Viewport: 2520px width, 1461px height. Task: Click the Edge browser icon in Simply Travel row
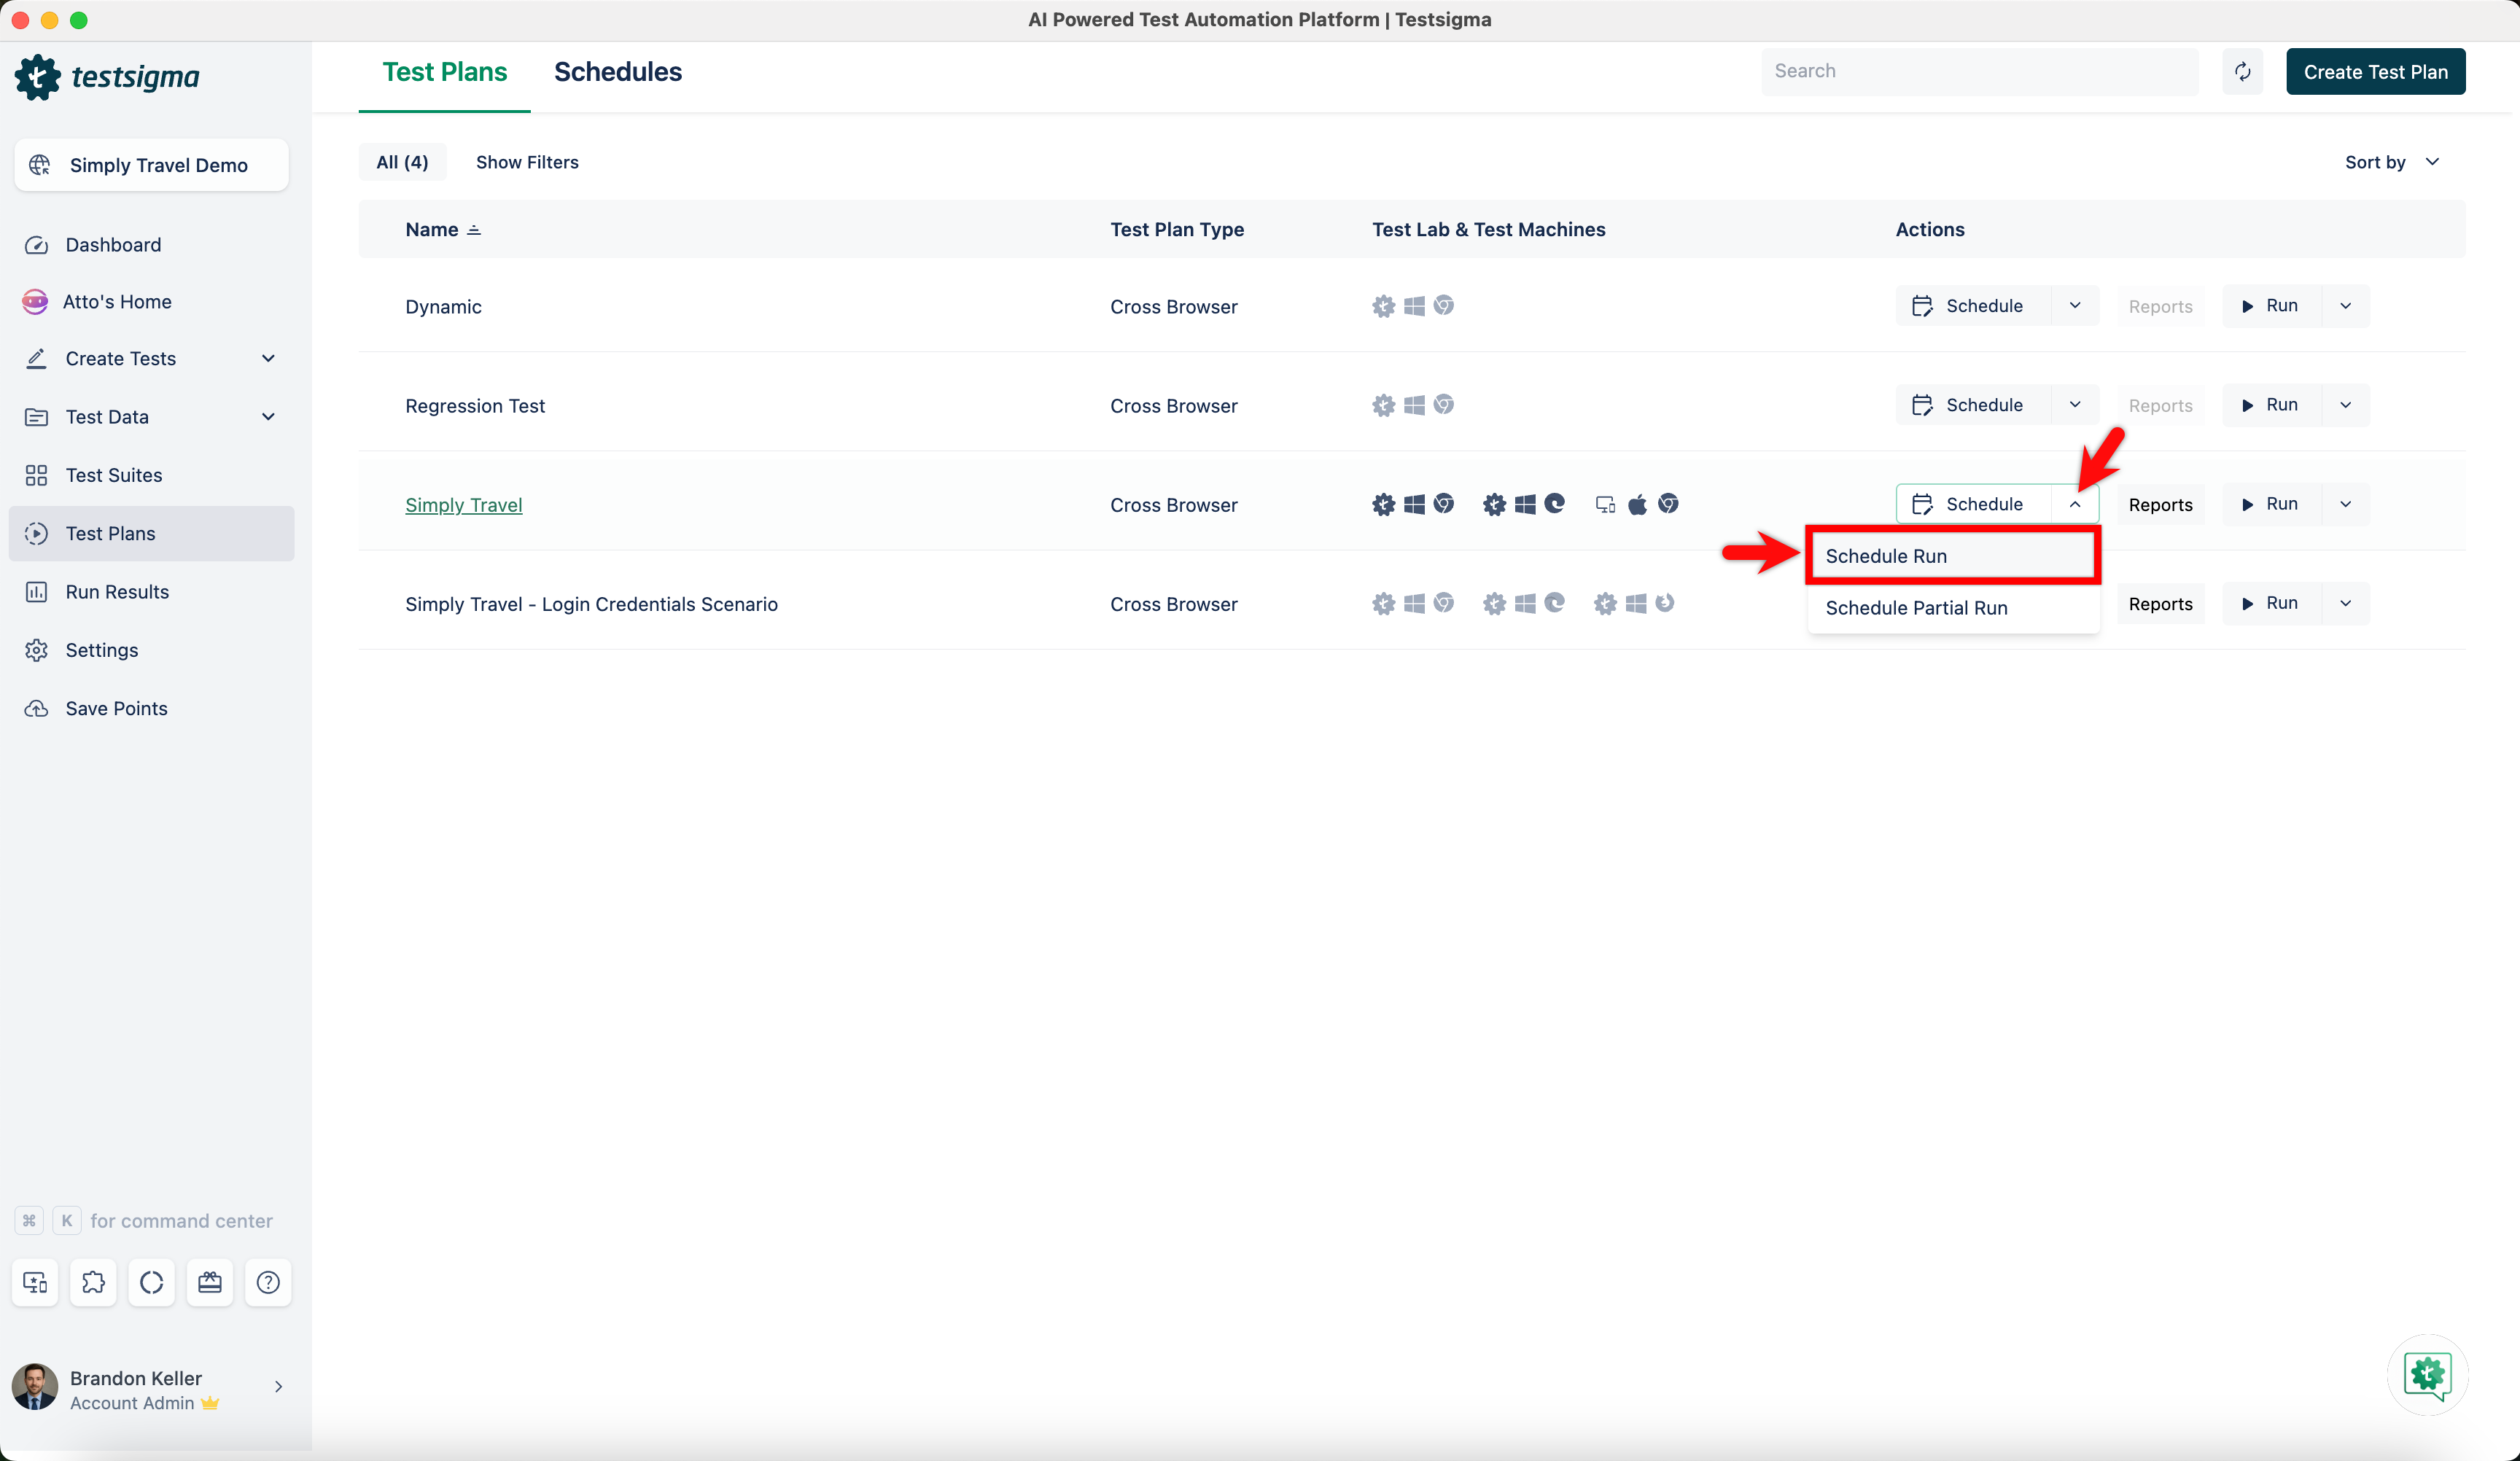(1554, 504)
